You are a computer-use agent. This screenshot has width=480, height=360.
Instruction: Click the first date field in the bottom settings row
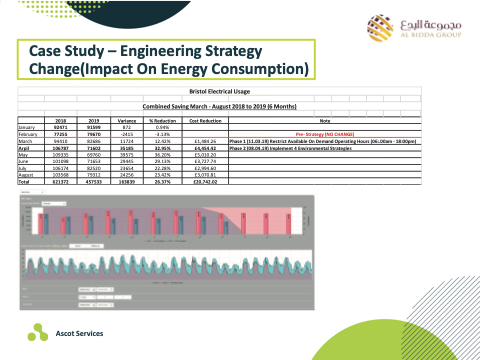coord(87,305)
